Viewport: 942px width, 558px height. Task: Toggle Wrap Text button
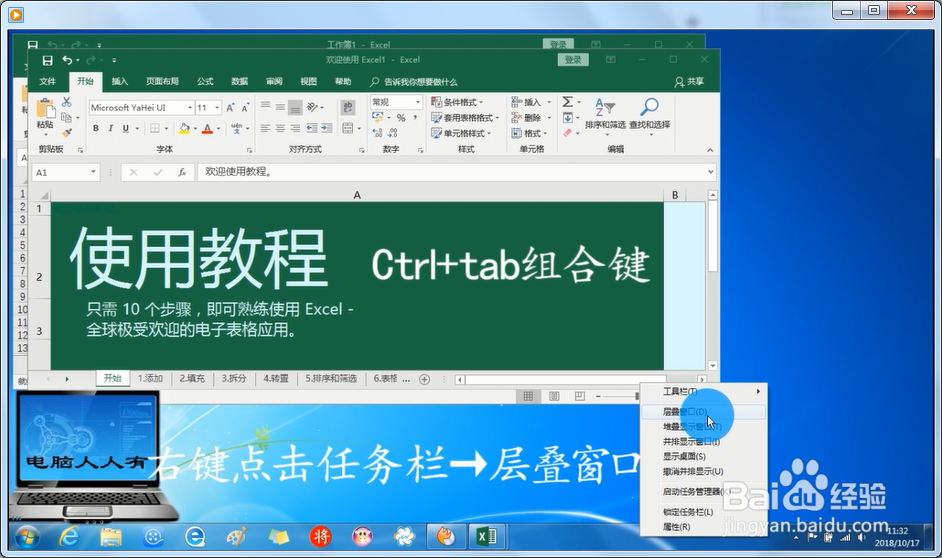point(348,107)
